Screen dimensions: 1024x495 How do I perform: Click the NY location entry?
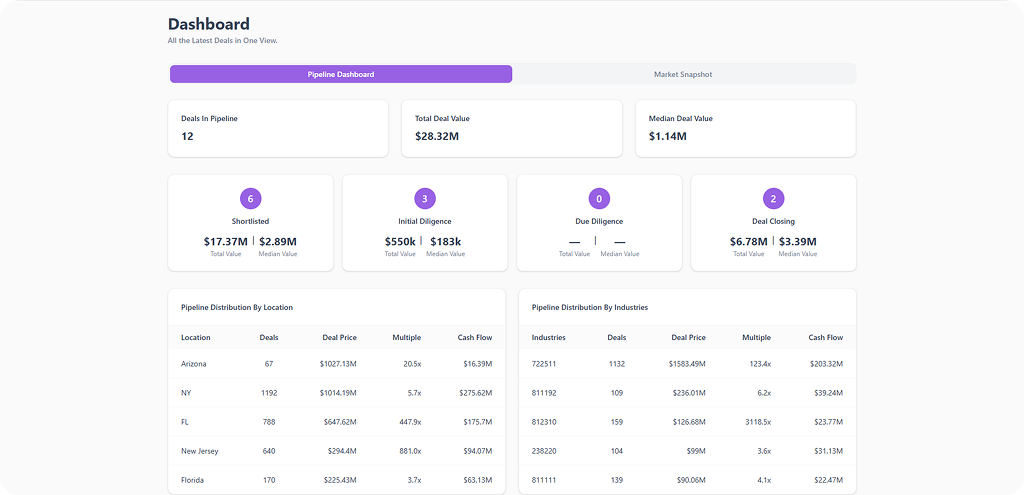click(x=186, y=393)
